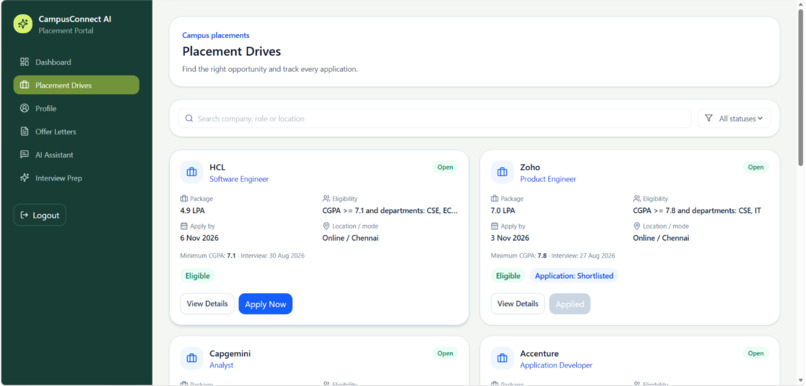Click the Accenture briefcase company icon
806x386 pixels.
[502, 358]
